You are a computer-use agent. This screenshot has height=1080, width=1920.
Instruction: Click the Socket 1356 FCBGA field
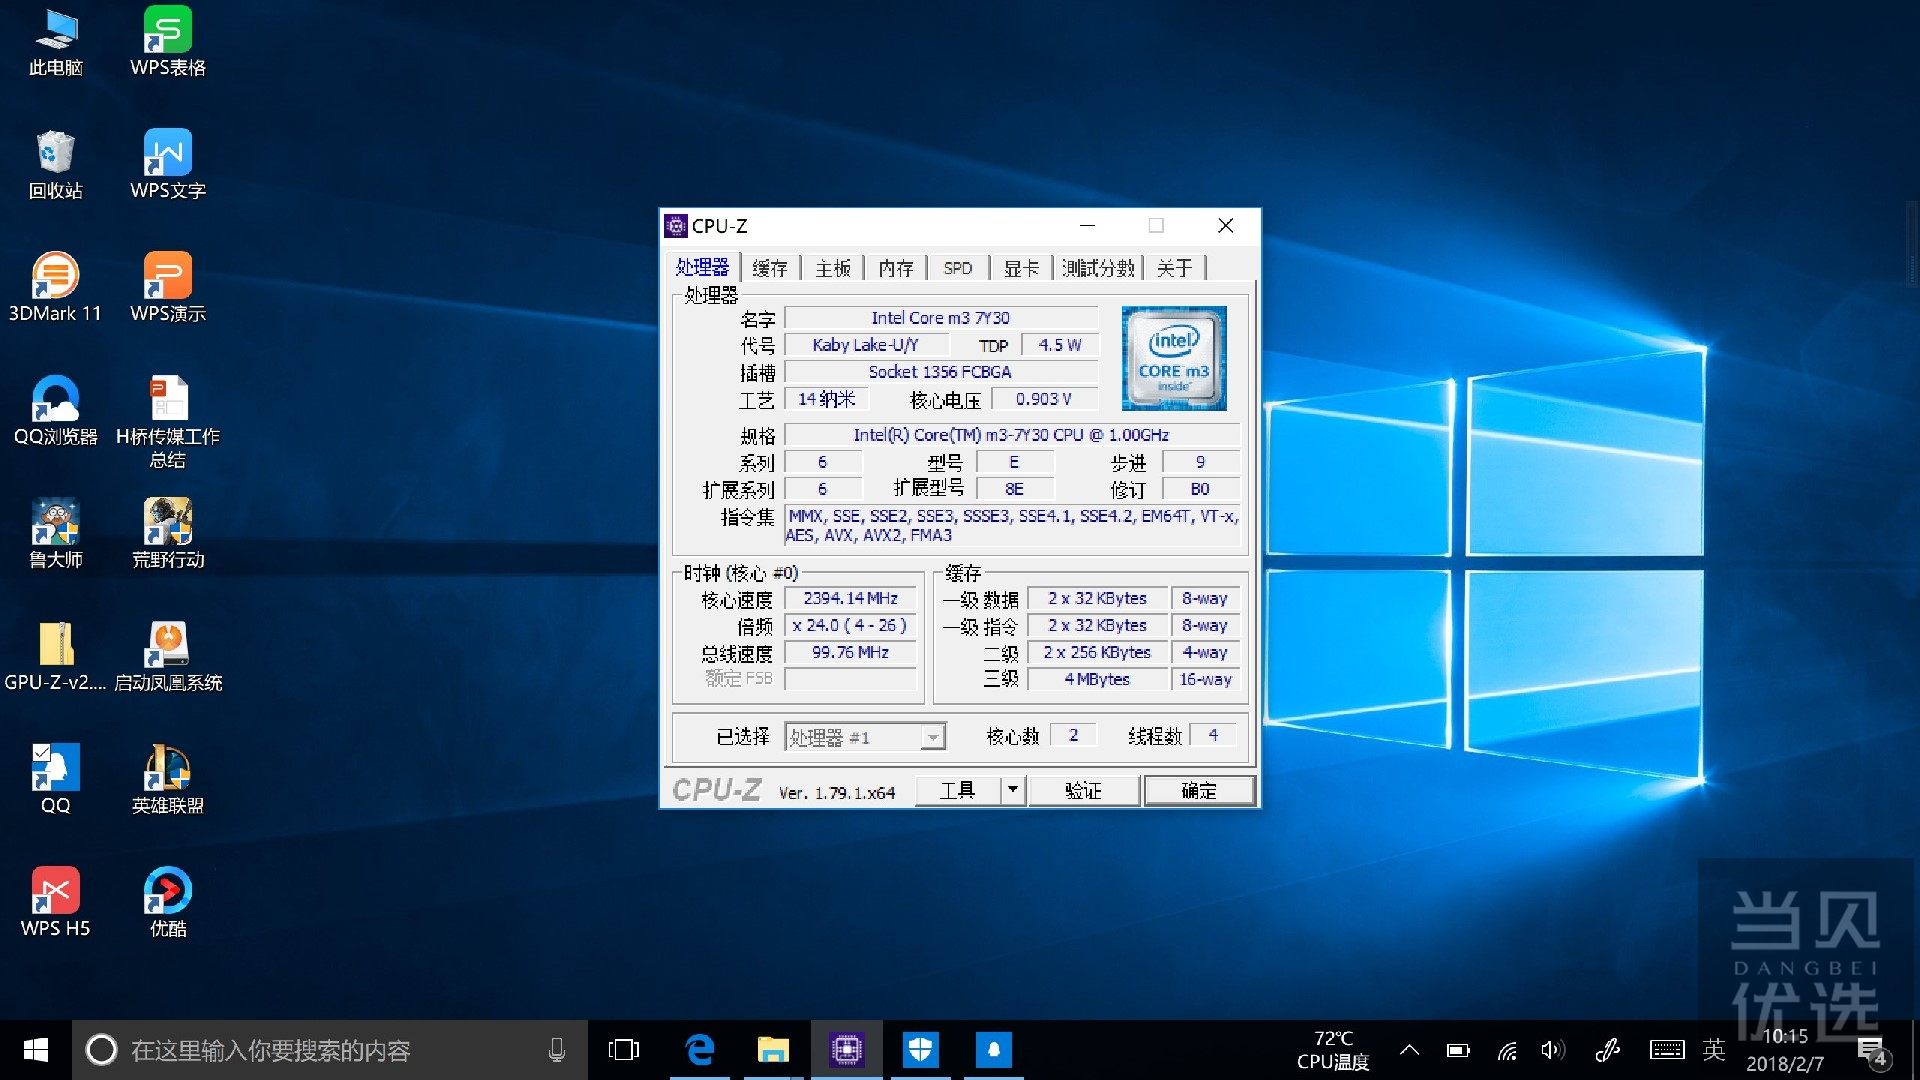(x=941, y=372)
